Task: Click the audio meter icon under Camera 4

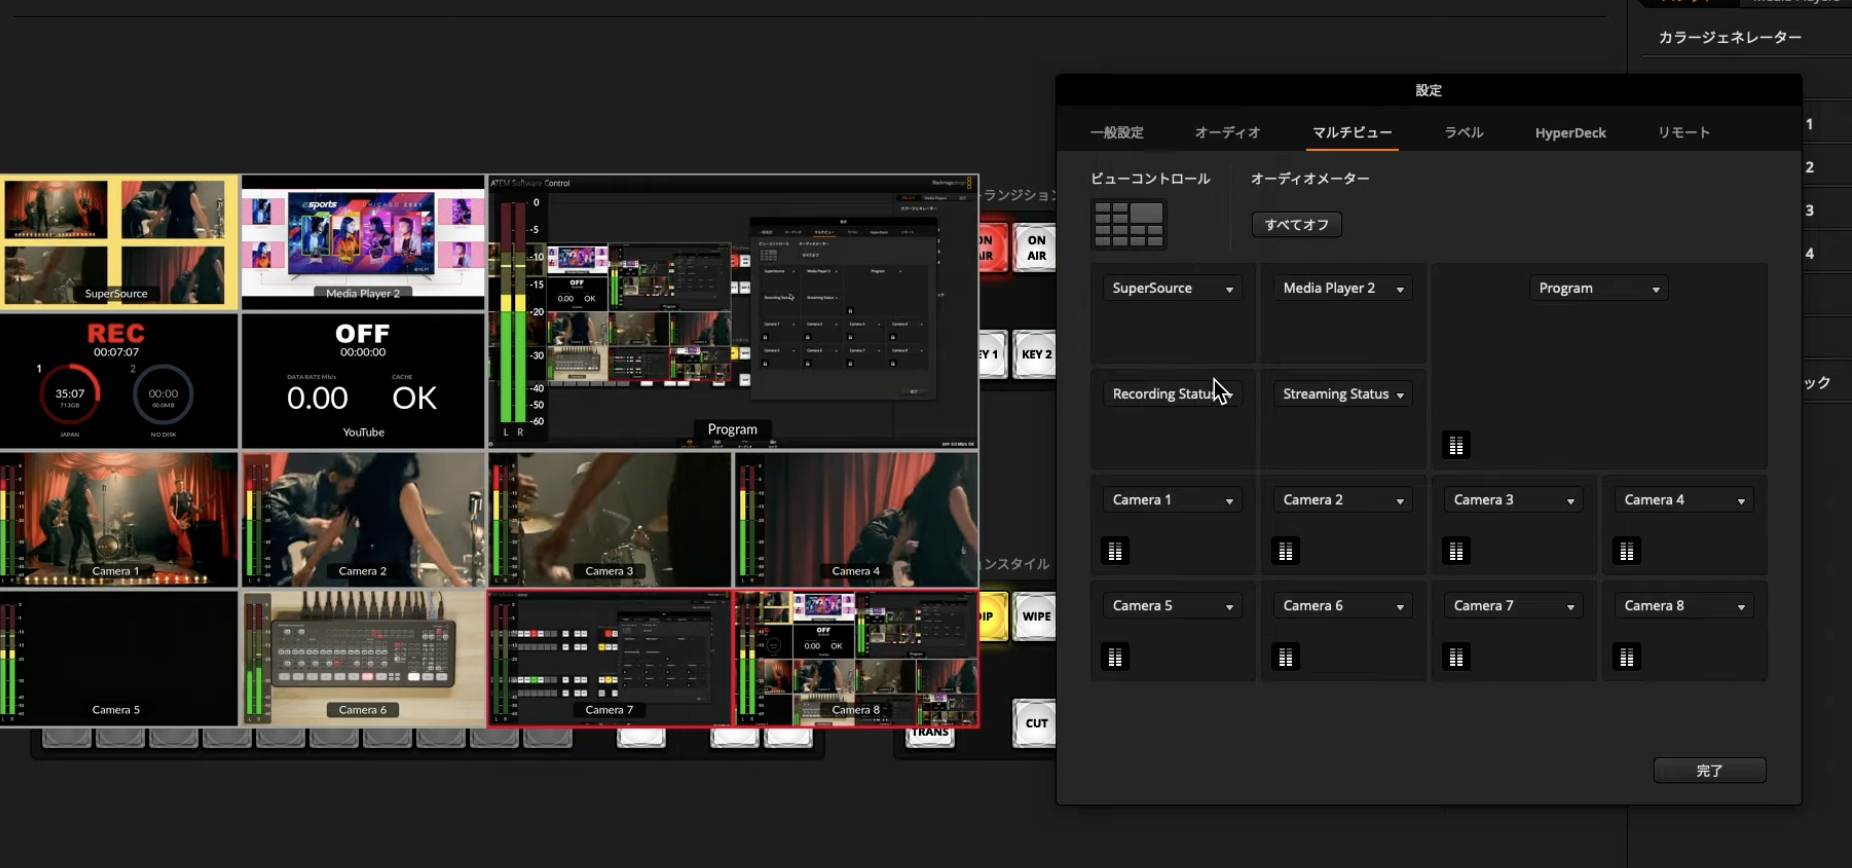Action: [x=1627, y=551]
